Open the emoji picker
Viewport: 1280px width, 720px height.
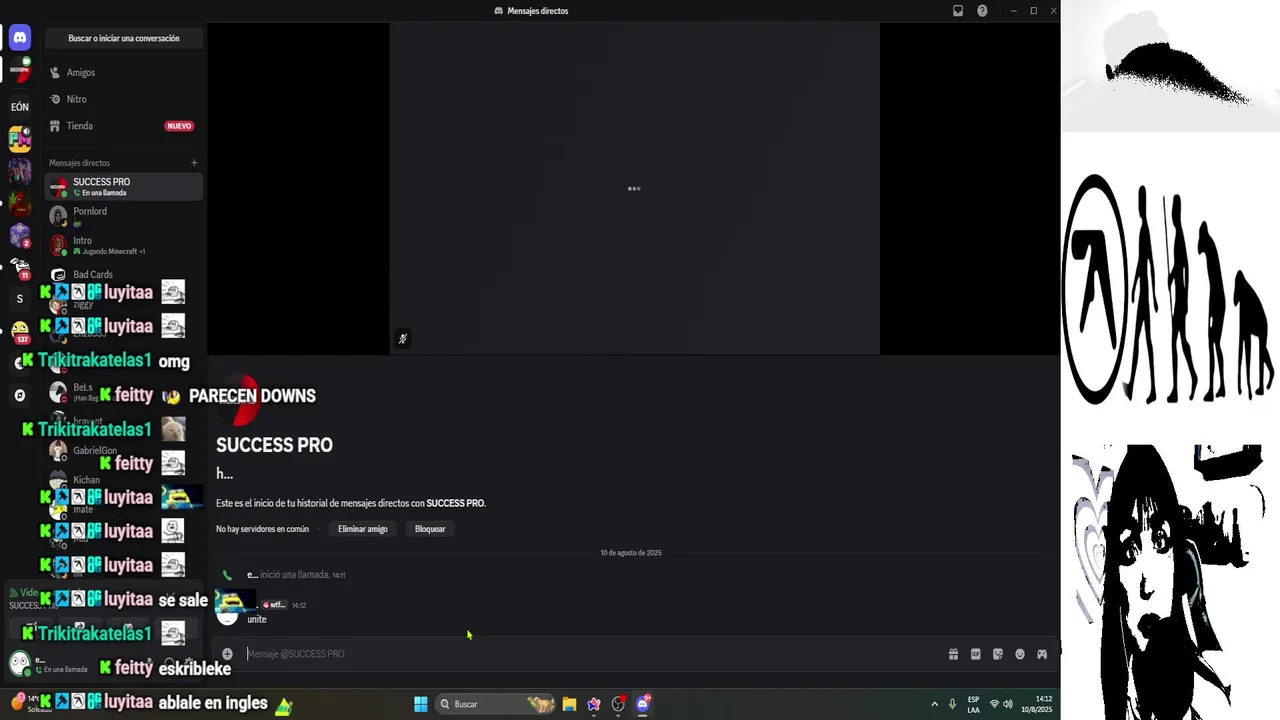[1019, 654]
